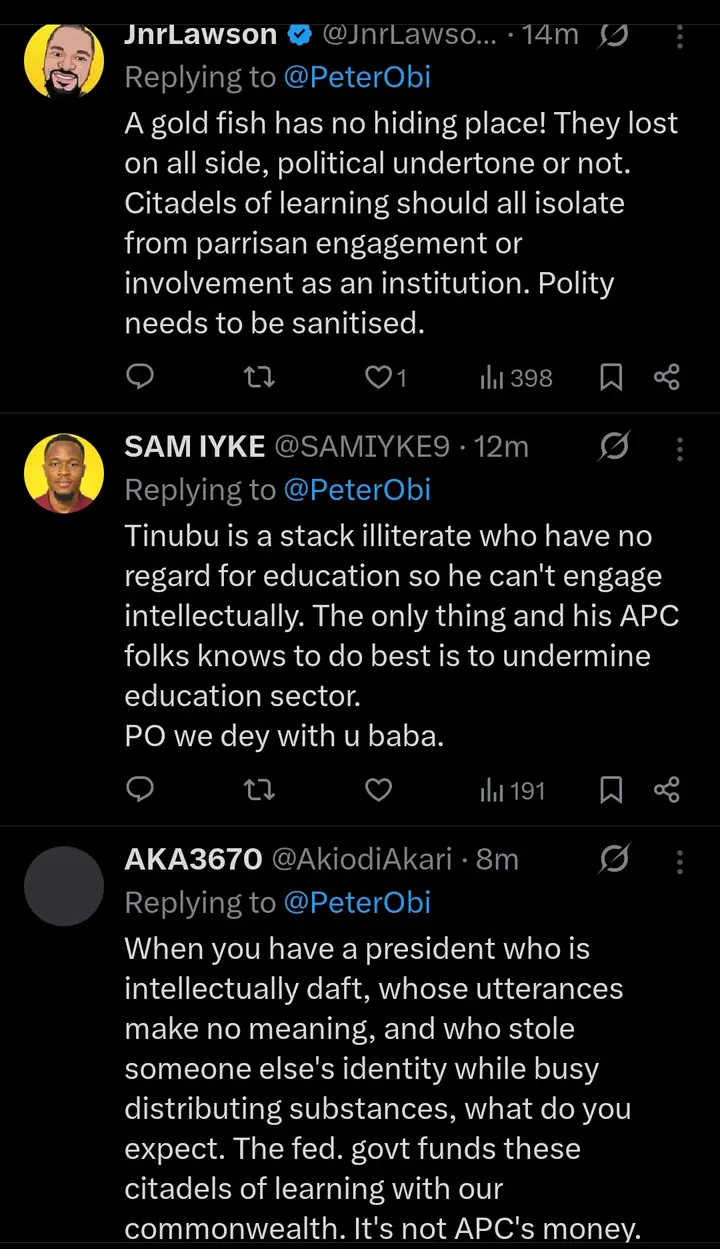Viewport: 720px width, 1249px height.
Task: Share SAM IYKE's tweet
Action: coord(667,791)
